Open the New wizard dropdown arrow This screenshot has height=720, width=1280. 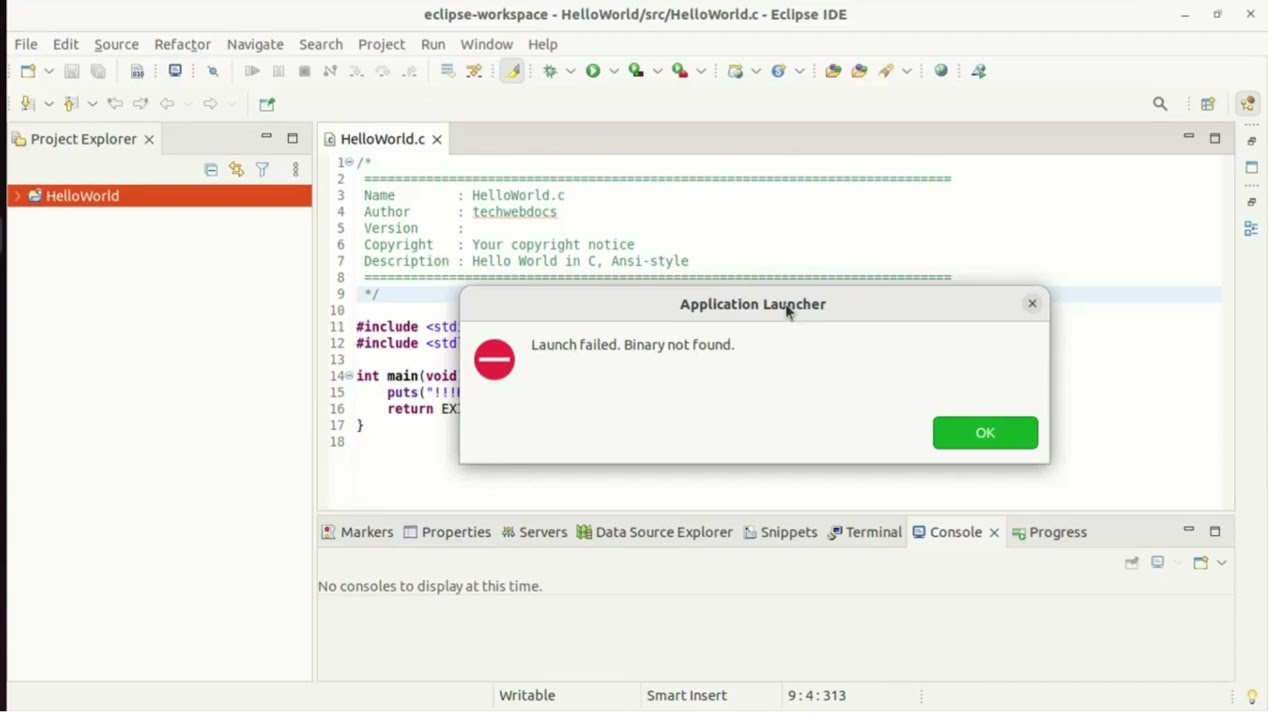point(49,71)
